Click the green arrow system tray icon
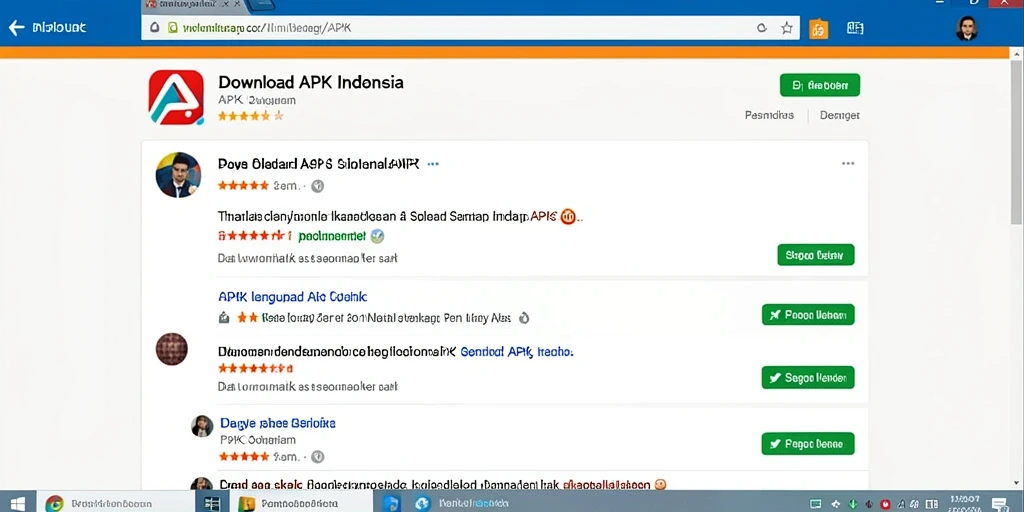This screenshot has width=1024, height=512. tap(854, 504)
